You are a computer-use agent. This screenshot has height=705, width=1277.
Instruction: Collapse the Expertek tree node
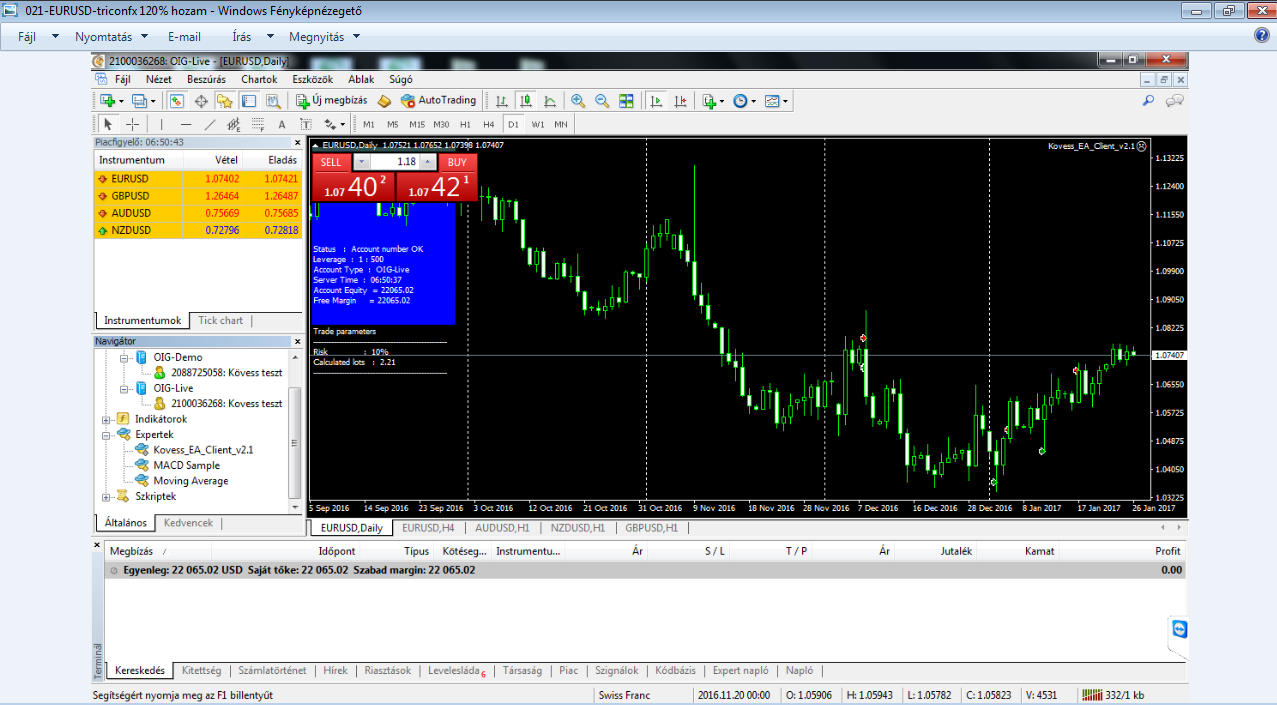pos(108,435)
